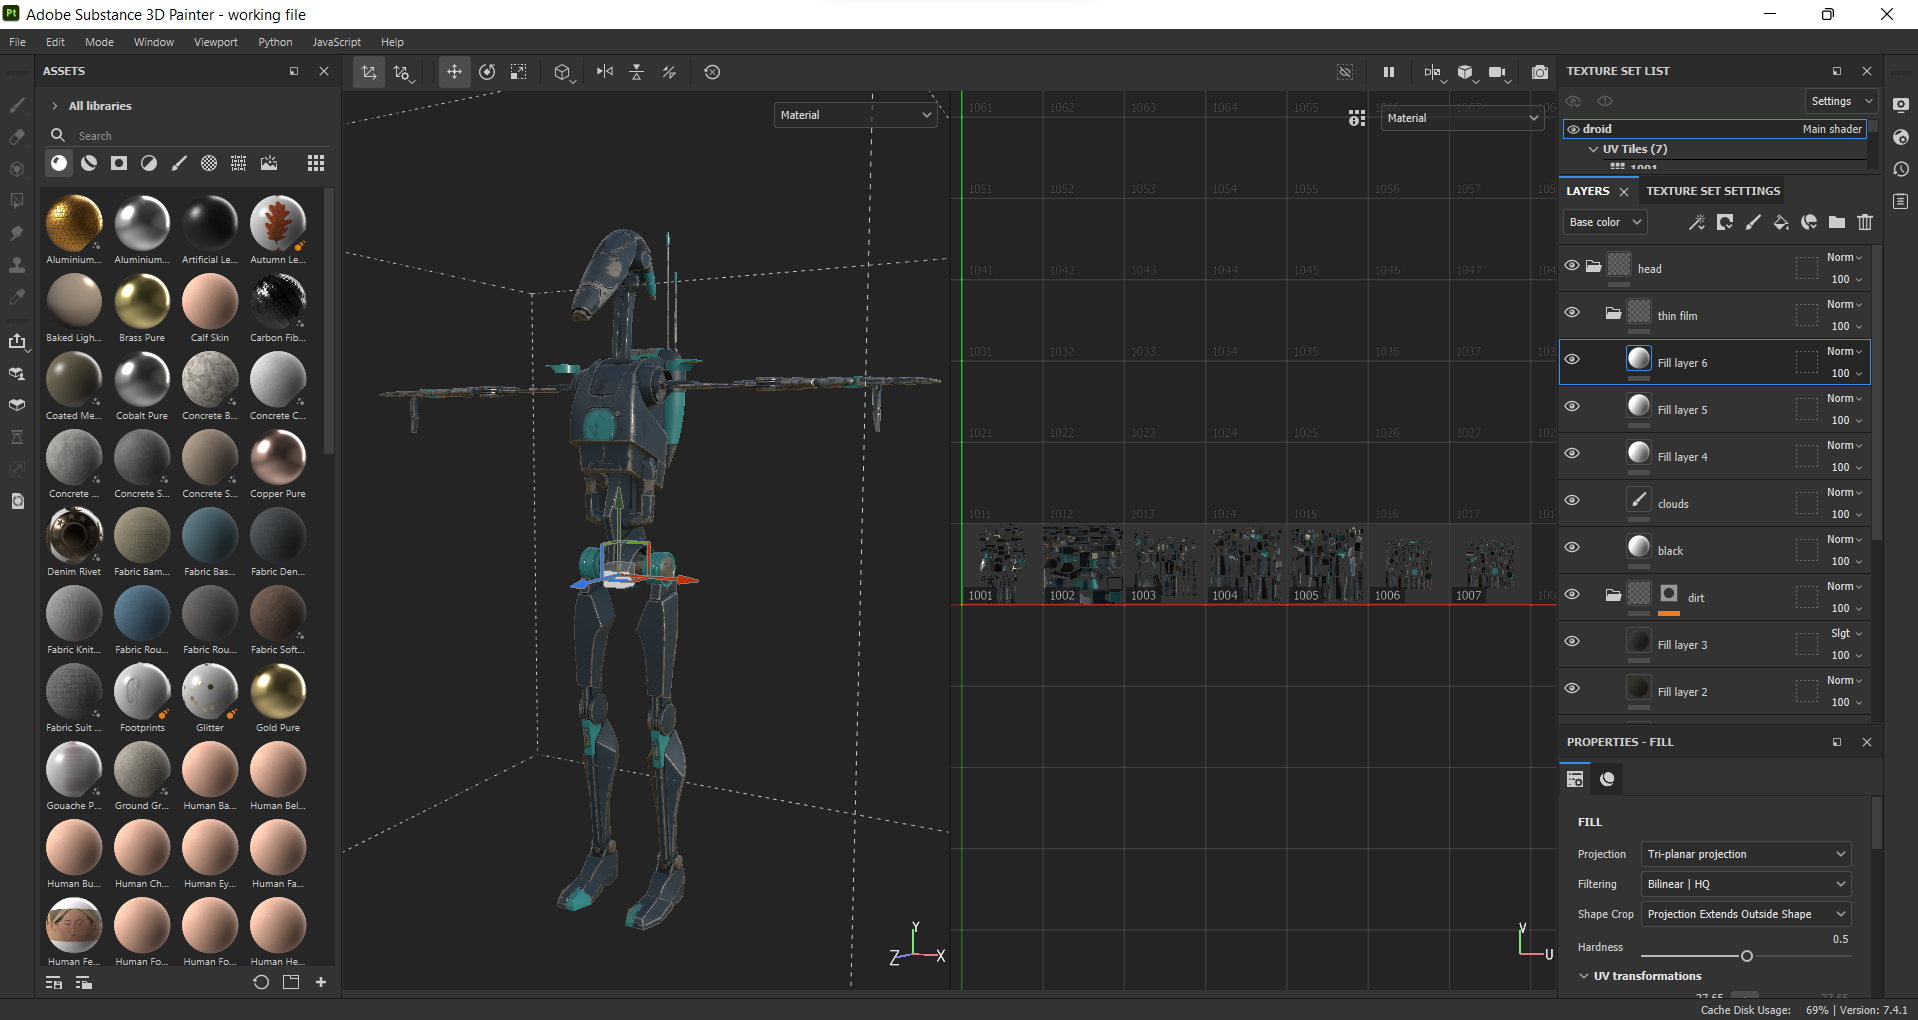Screen dimensions: 1918x1020
Task: Select the Material picker tool
Action: [x=17, y=297]
